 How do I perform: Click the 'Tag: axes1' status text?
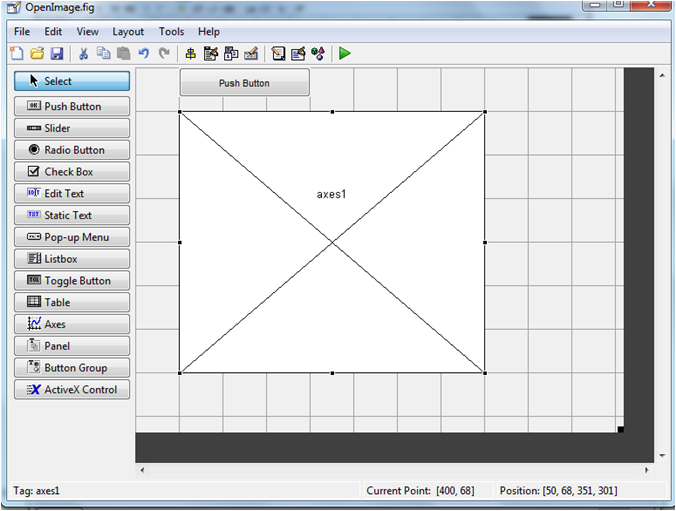point(36,491)
